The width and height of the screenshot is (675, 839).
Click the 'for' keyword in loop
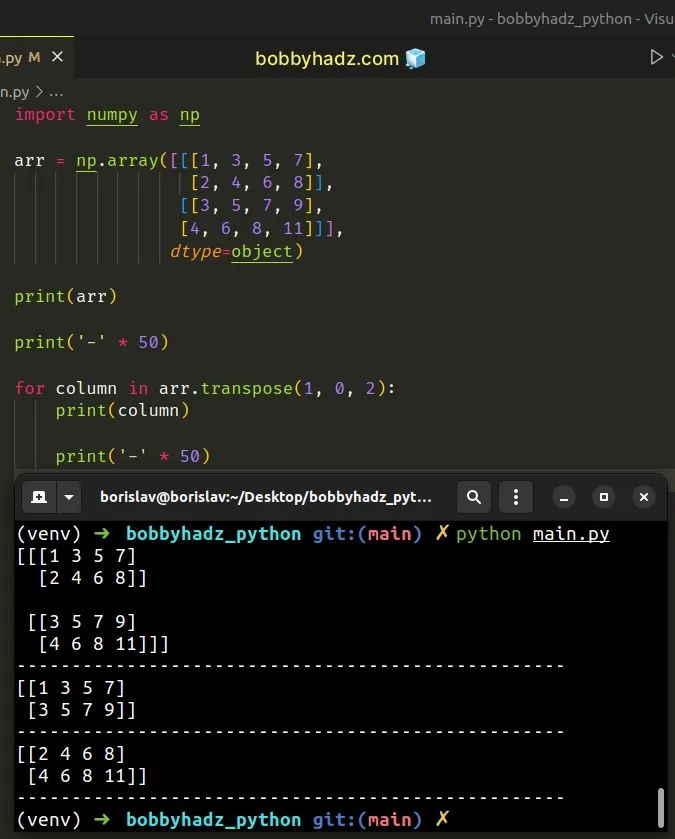click(x=29, y=388)
